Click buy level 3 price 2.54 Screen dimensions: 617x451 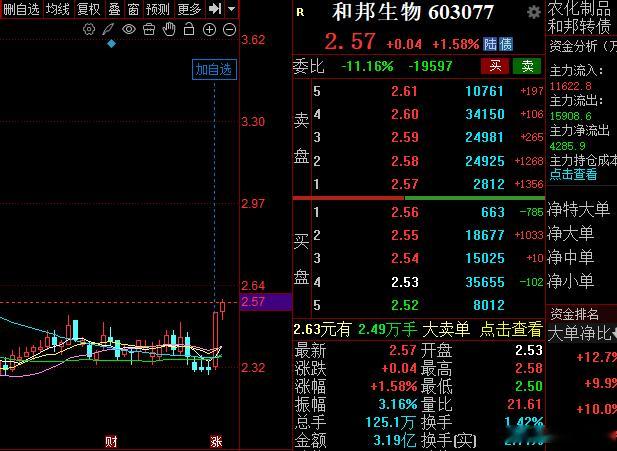[405, 258]
